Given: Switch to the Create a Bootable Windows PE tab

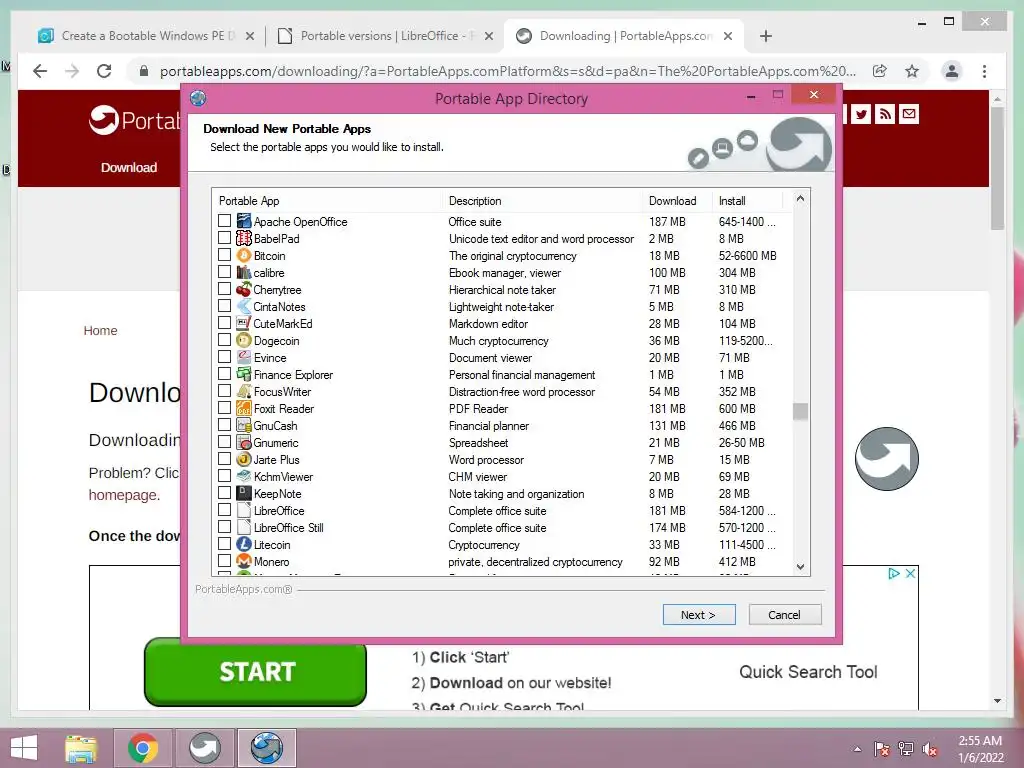Looking at the screenshot, I should click(146, 36).
